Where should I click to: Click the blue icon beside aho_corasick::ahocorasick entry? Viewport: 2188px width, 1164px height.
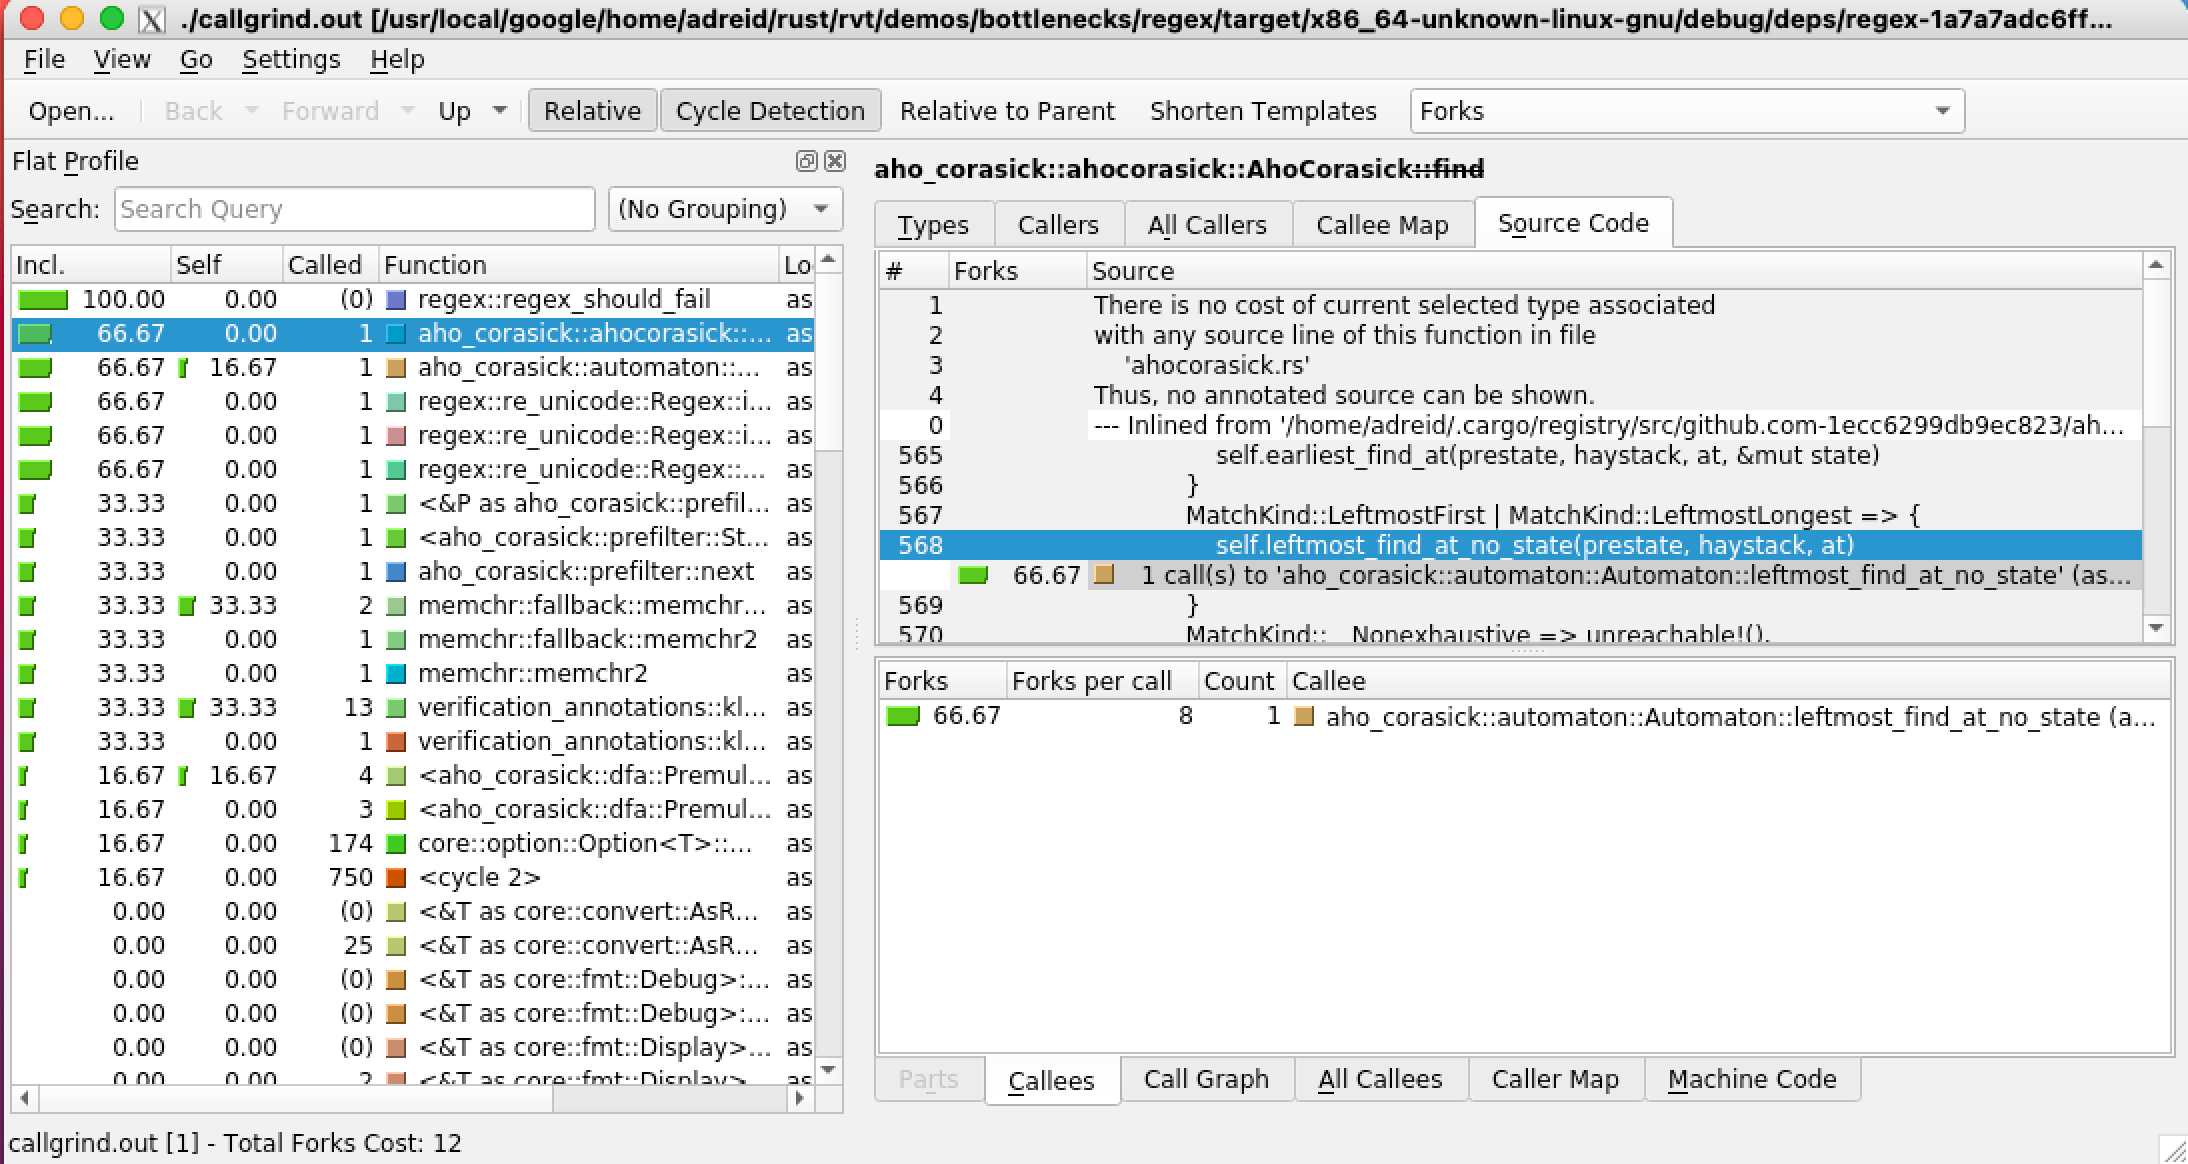click(x=395, y=334)
